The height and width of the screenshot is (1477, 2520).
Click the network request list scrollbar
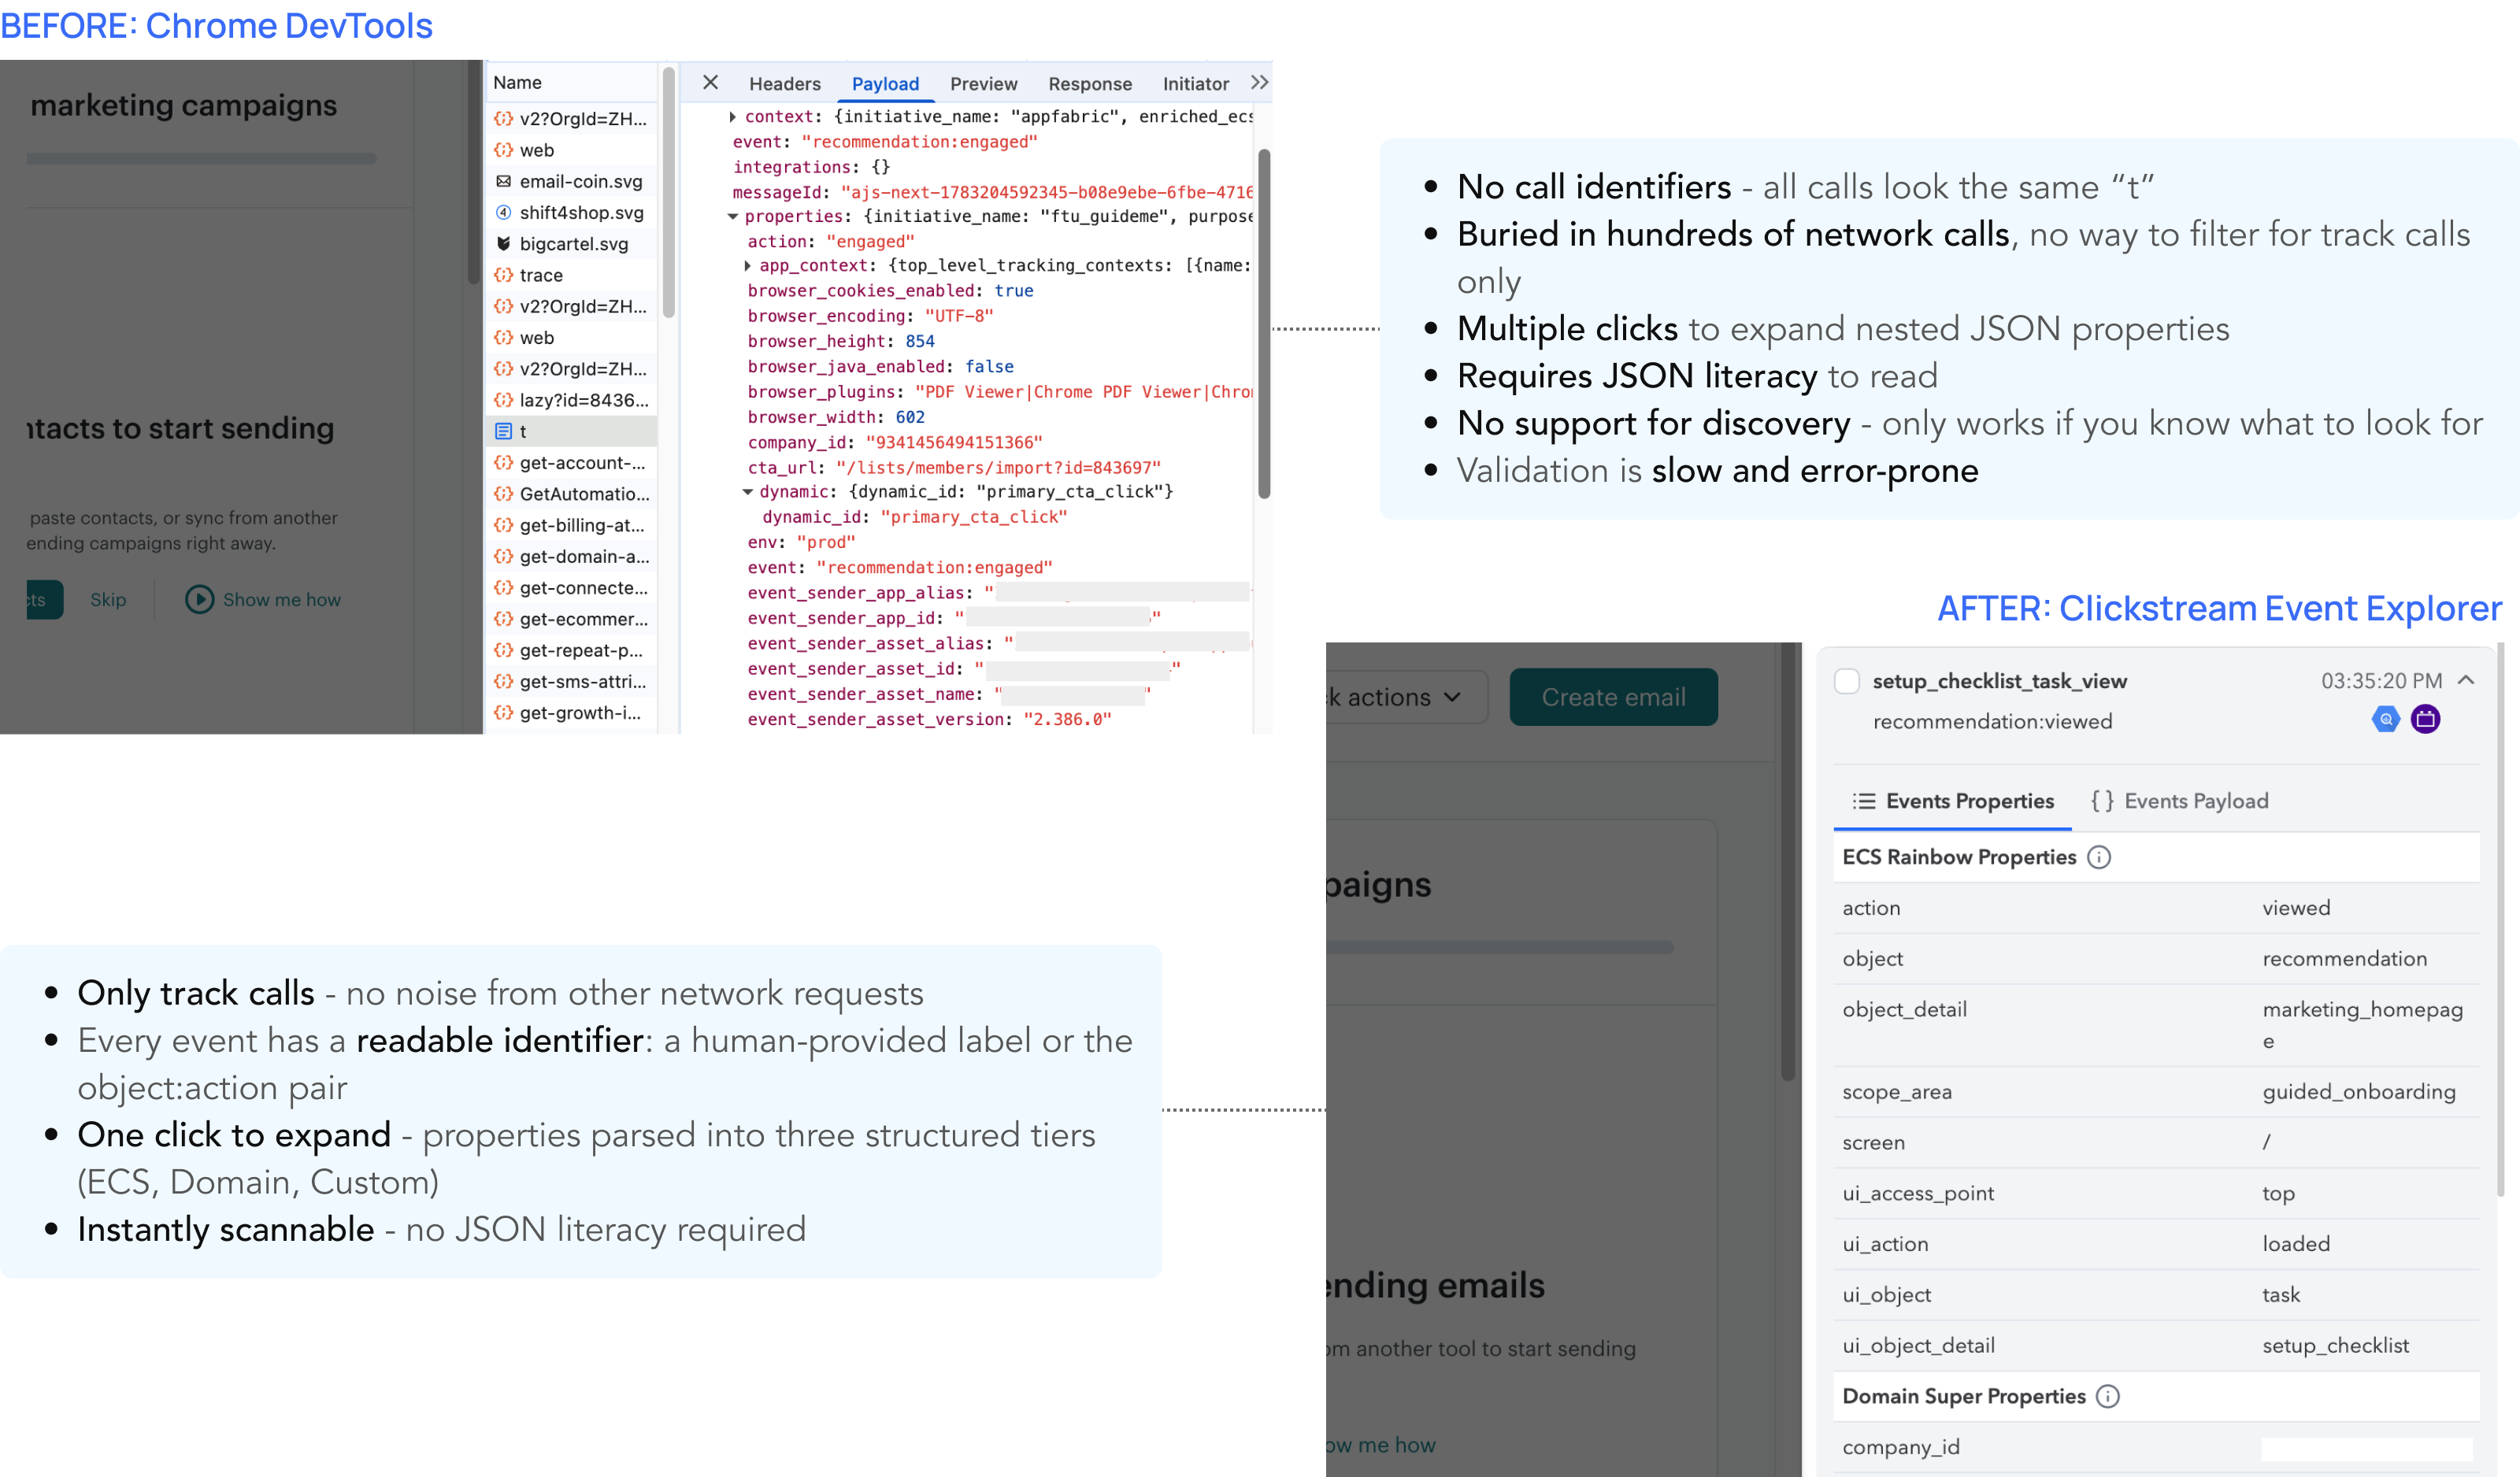coord(669,192)
